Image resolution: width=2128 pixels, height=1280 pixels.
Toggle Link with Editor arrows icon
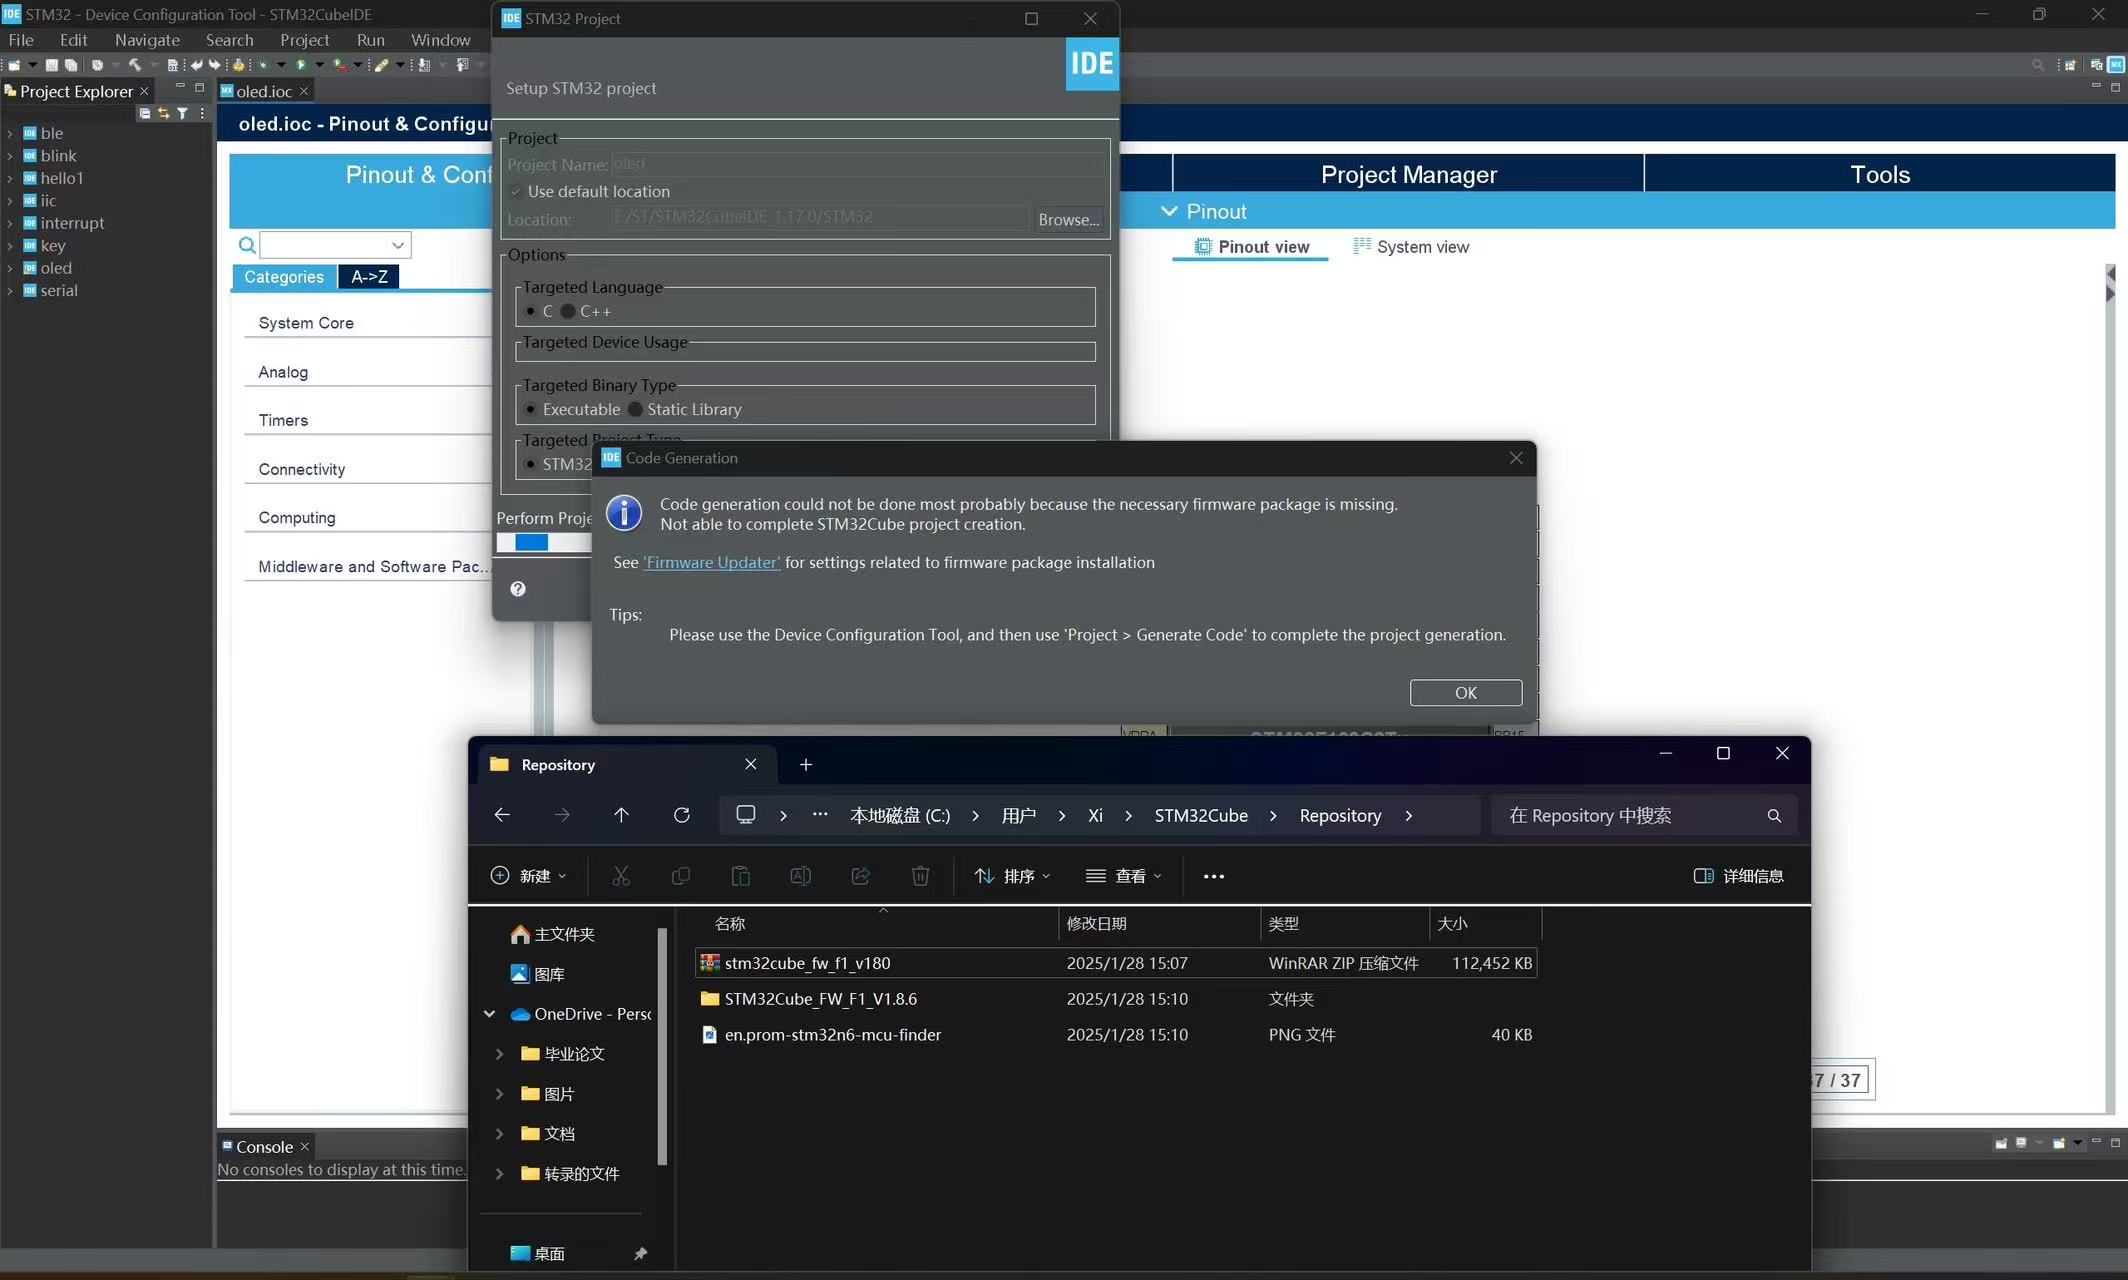tap(163, 114)
